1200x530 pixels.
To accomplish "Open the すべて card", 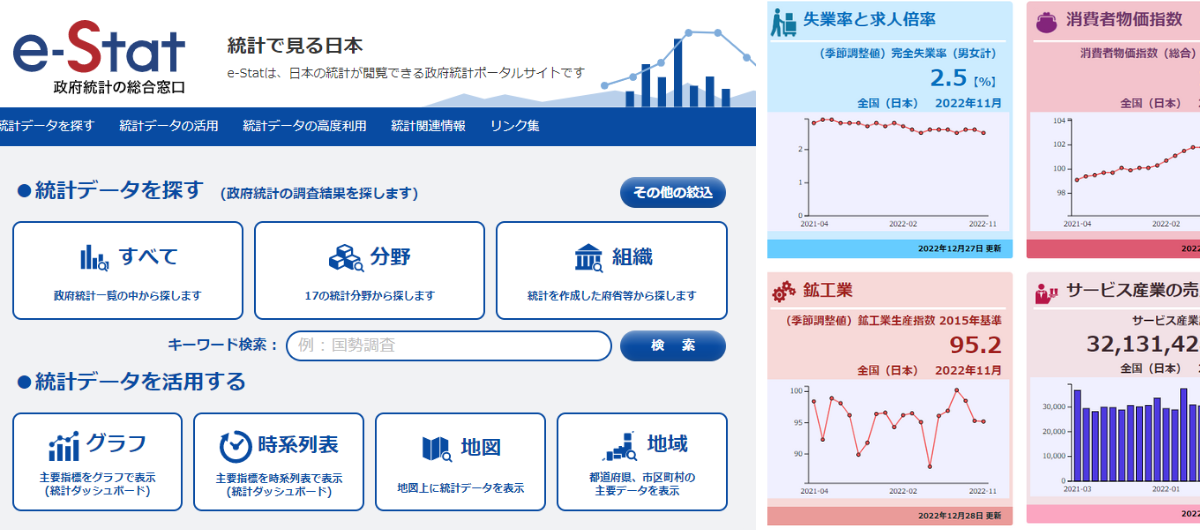I will click(128, 270).
